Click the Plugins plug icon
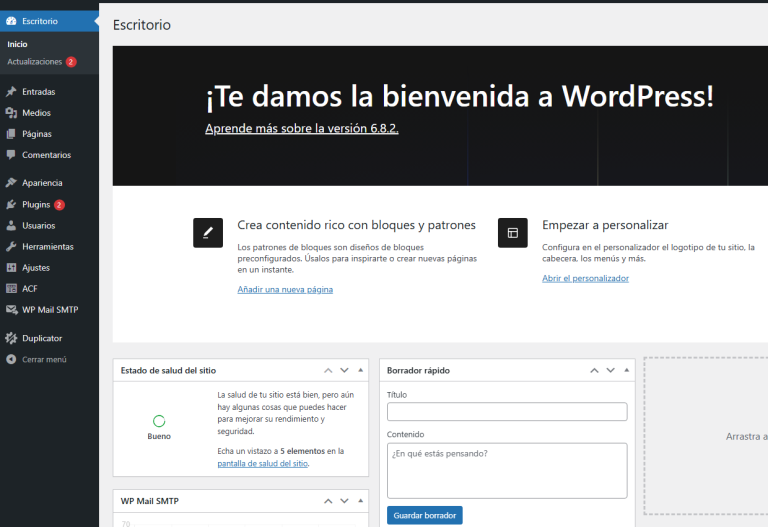This screenshot has height=527, width=768. click(11, 204)
